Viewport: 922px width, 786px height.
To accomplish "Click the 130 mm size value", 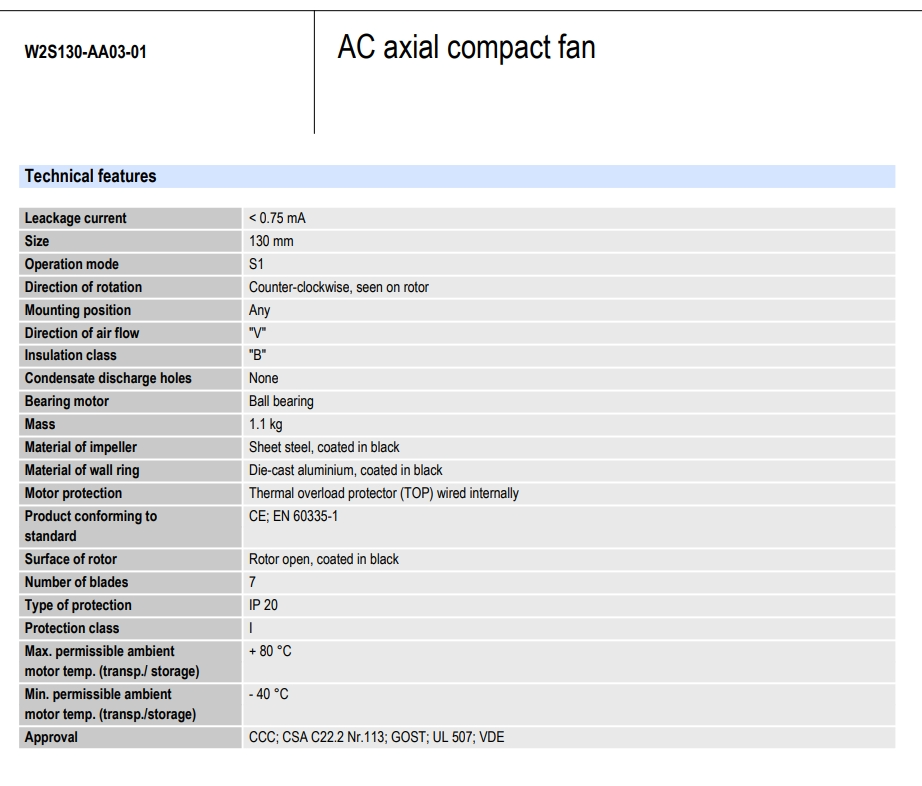I will pos(271,241).
